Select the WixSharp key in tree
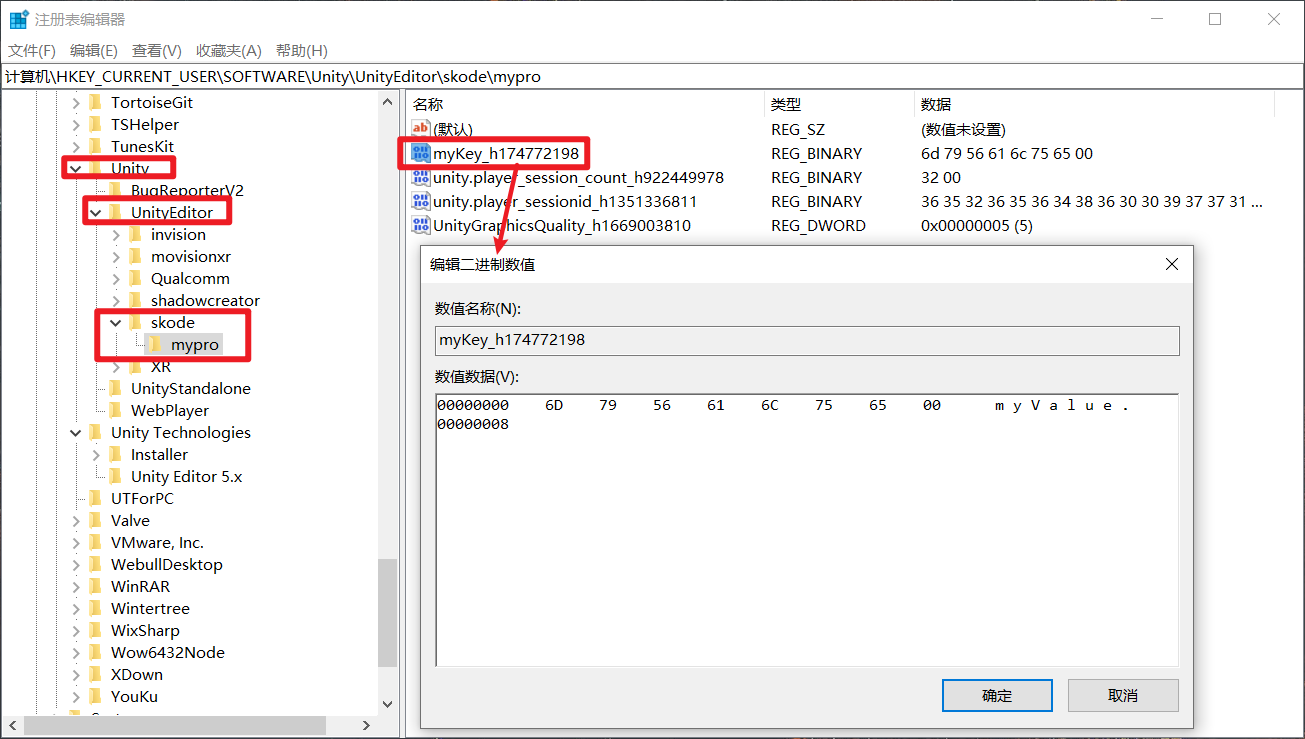1305x739 pixels. click(x=145, y=630)
